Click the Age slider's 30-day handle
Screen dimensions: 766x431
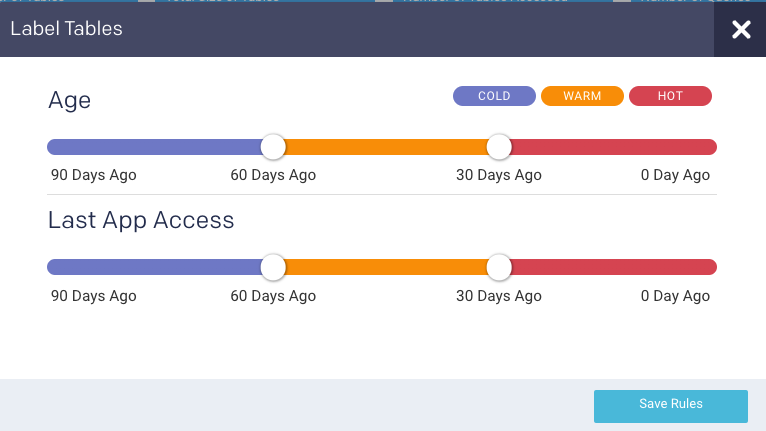point(499,147)
